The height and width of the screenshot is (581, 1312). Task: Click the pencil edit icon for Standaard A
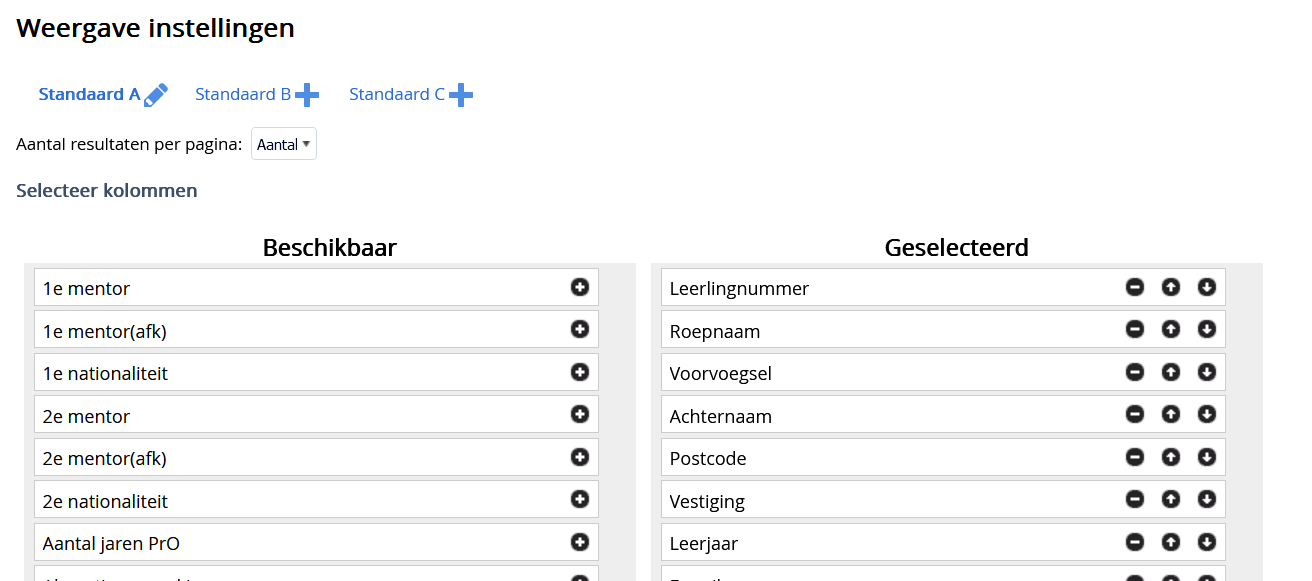[156, 95]
